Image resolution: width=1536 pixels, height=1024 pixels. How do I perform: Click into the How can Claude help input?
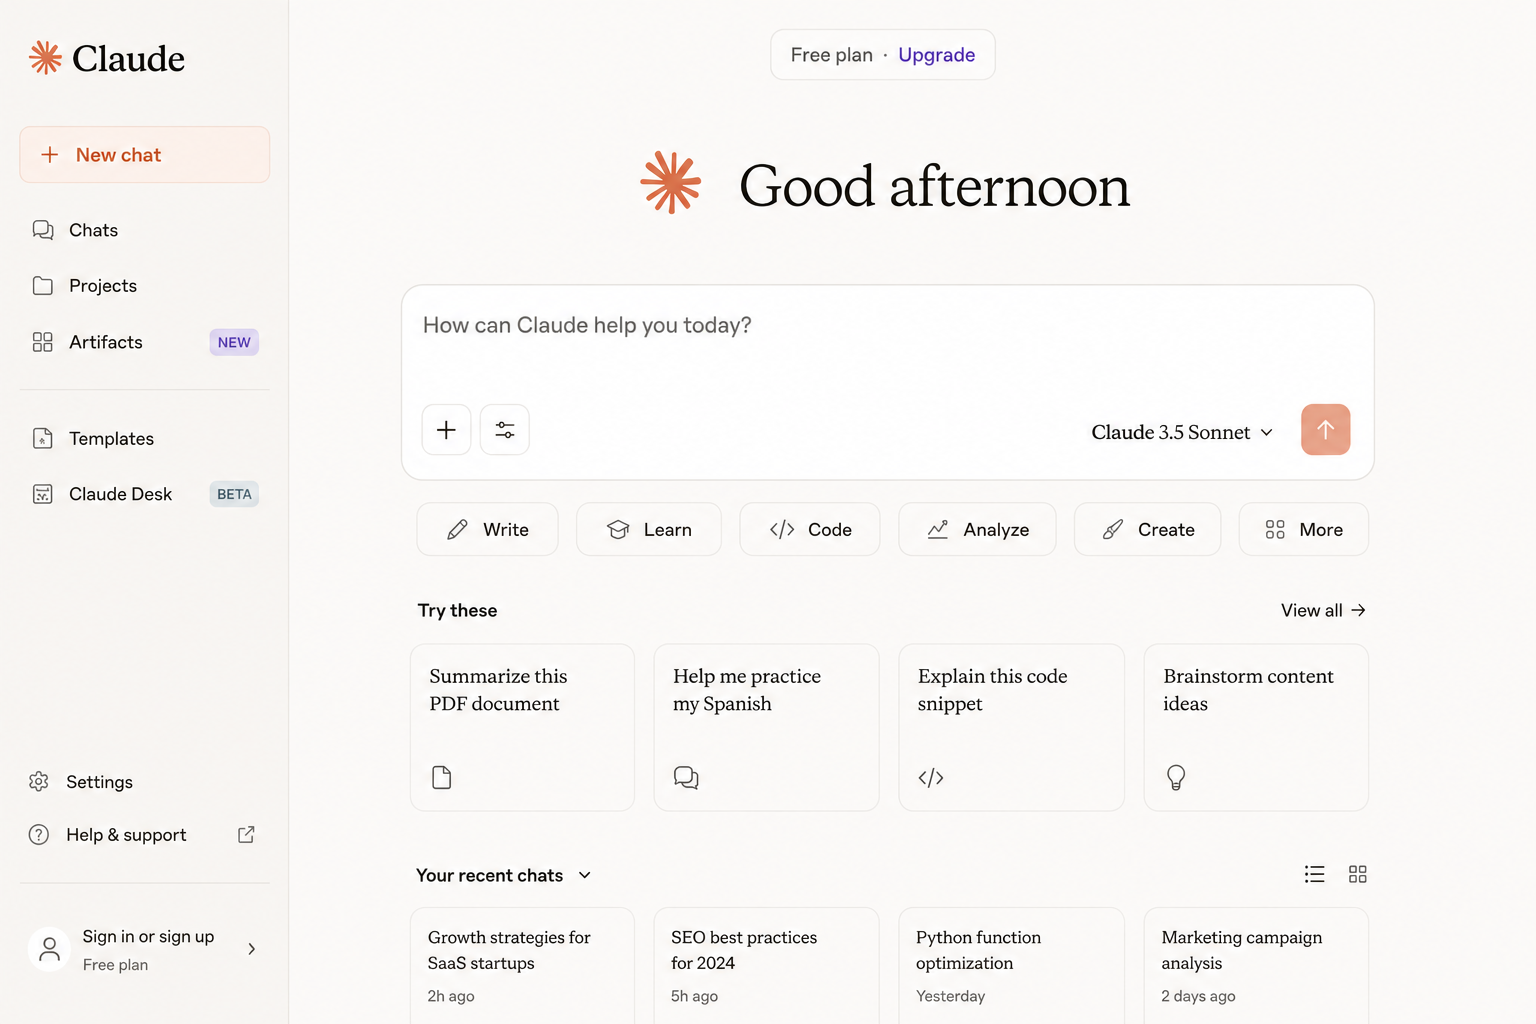[x=887, y=340]
